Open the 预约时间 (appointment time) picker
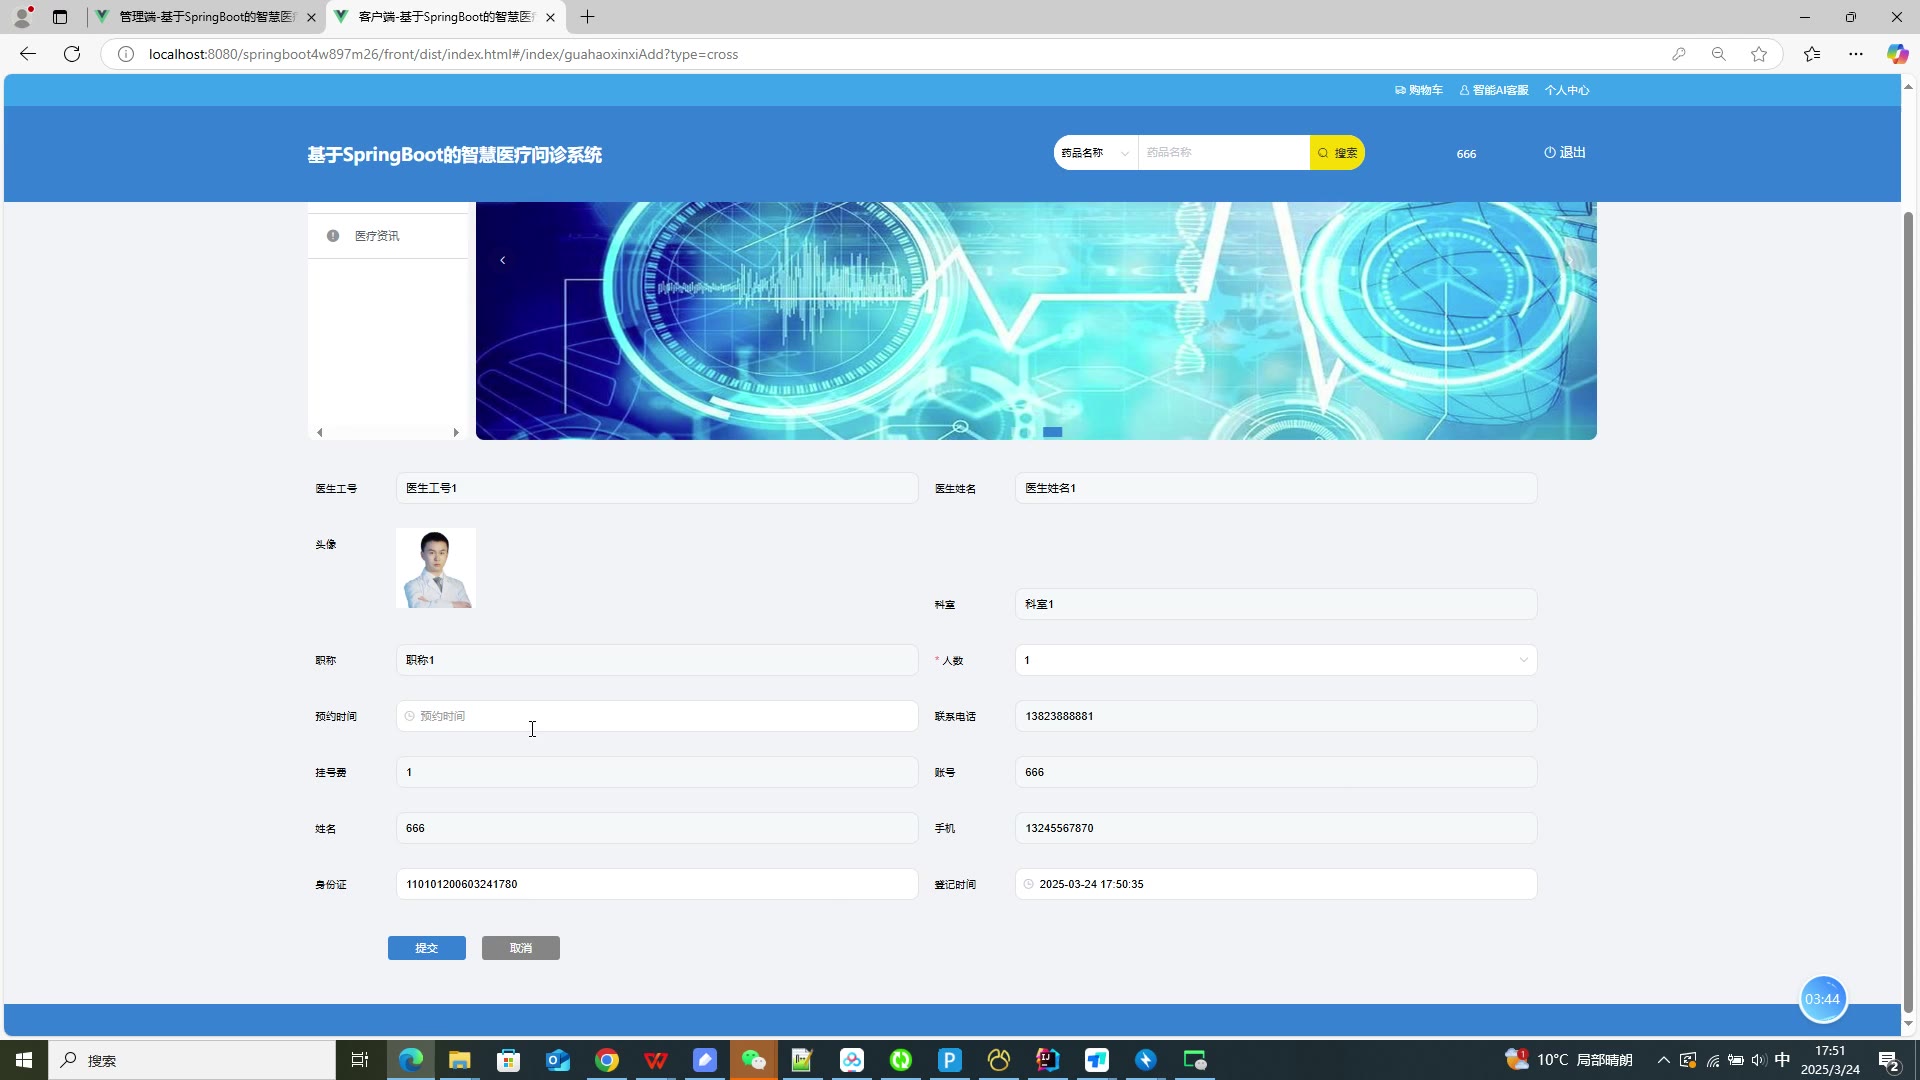This screenshot has height=1080, width=1920. 656,716
